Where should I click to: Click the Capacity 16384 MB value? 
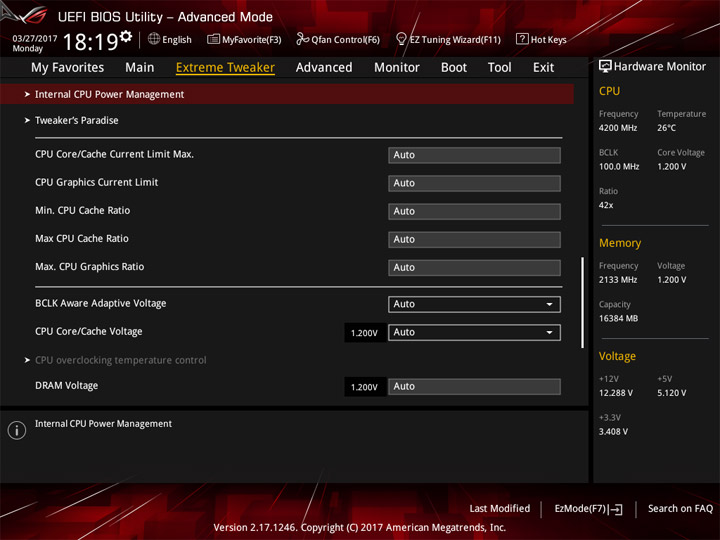(x=618, y=318)
